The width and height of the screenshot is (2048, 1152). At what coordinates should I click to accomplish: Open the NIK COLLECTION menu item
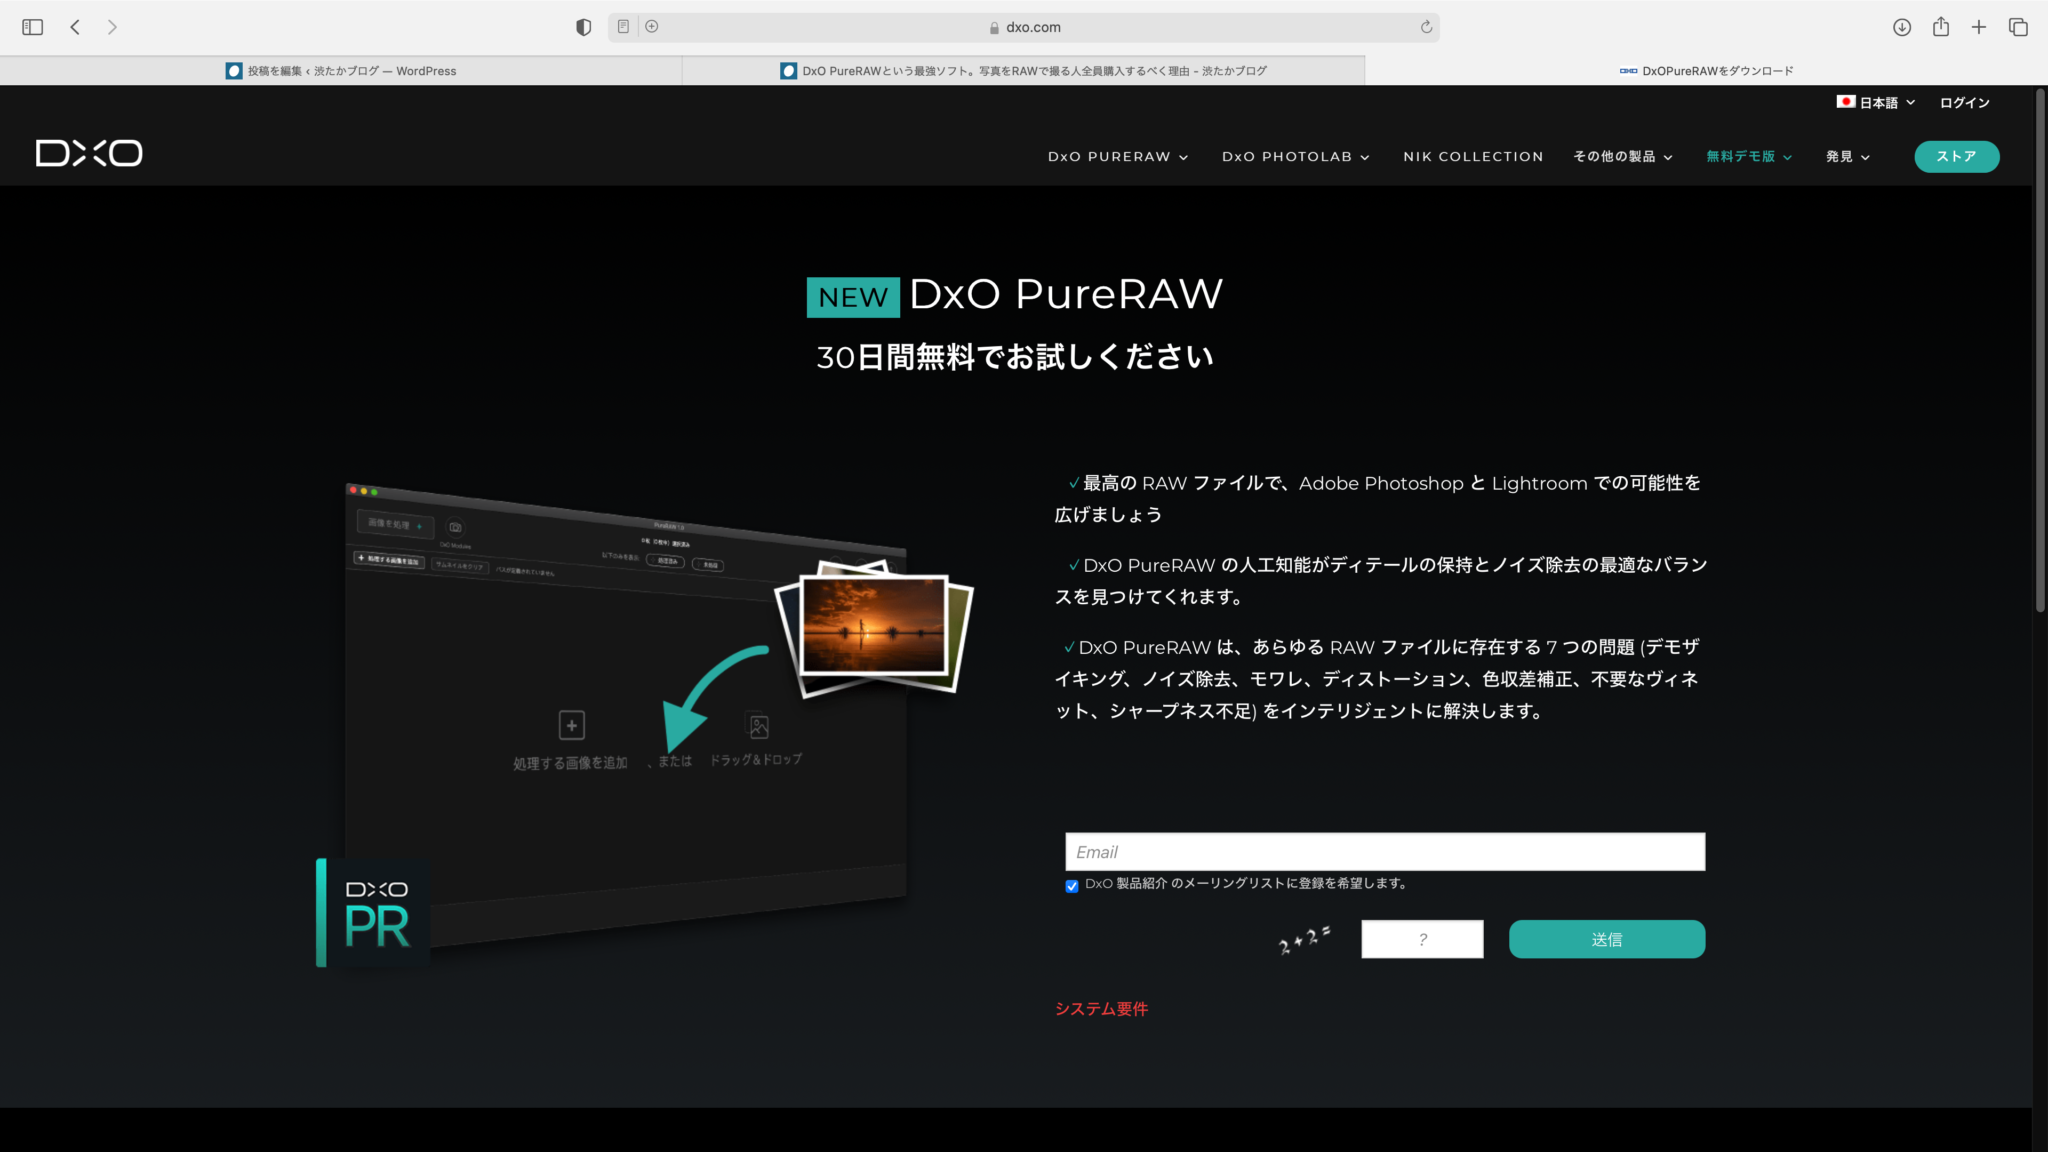pyautogui.click(x=1473, y=157)
